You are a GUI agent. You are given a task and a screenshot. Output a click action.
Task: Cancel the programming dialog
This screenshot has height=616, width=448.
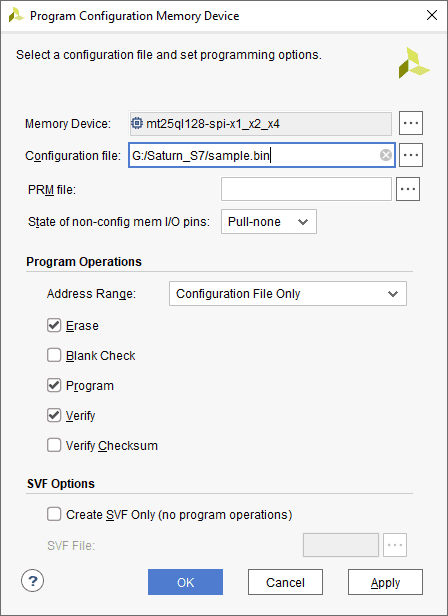(x=285, y=582)
